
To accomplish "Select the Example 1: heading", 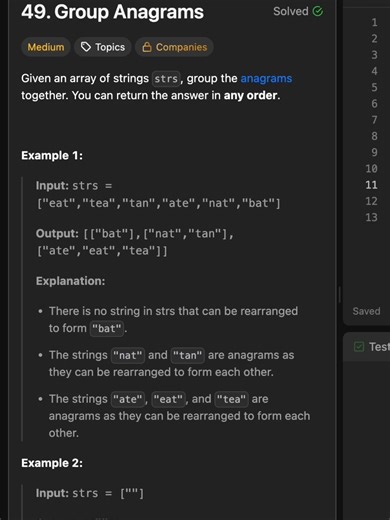I will click(x=52, y=156).
